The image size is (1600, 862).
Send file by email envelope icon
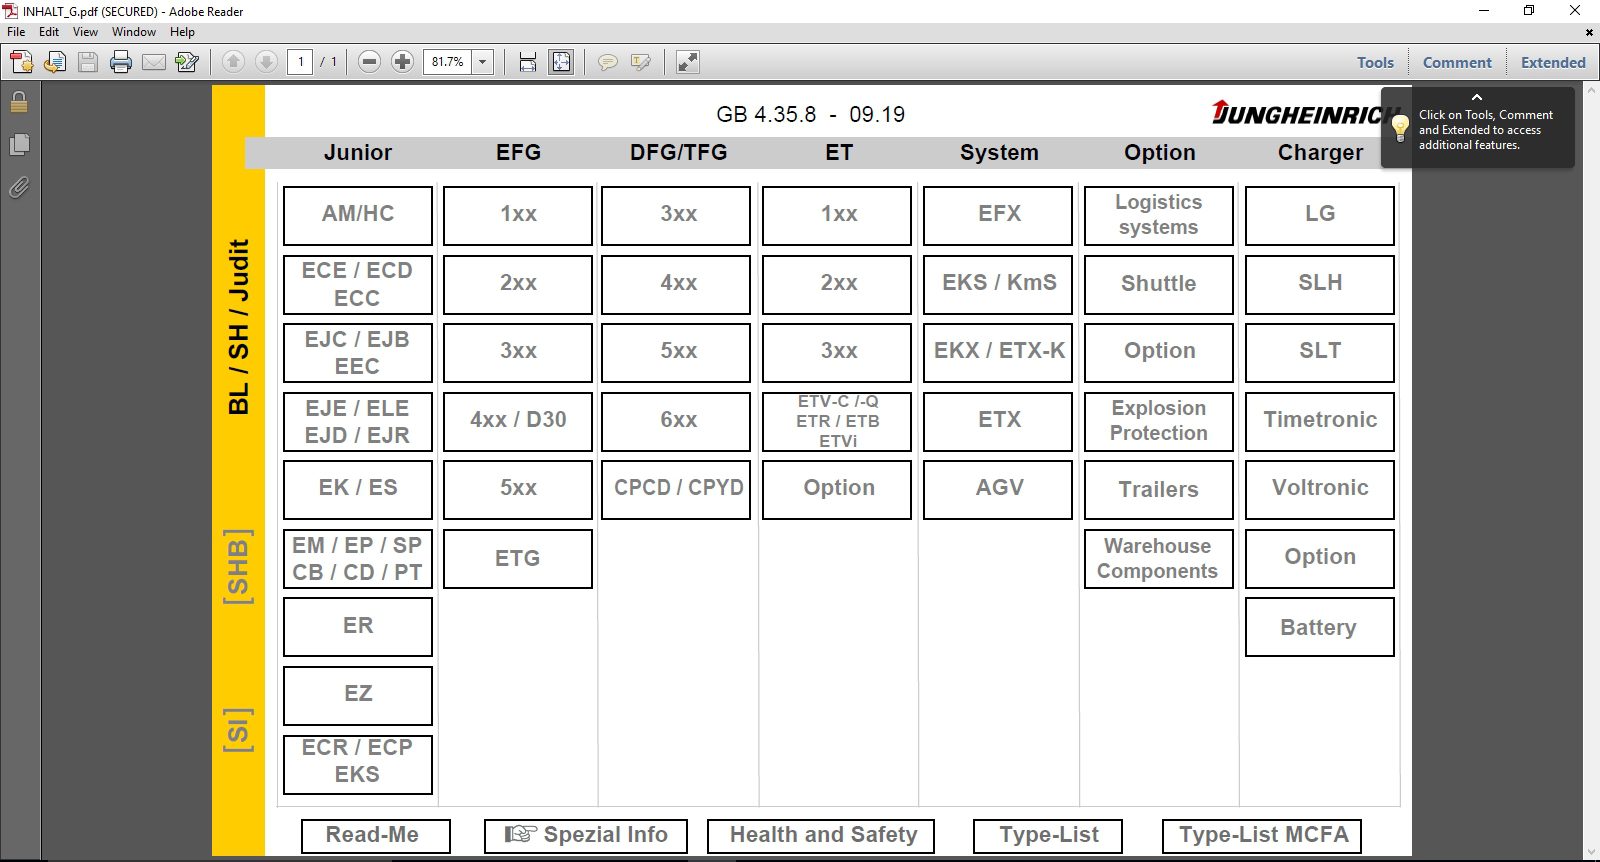coord(154,62)
